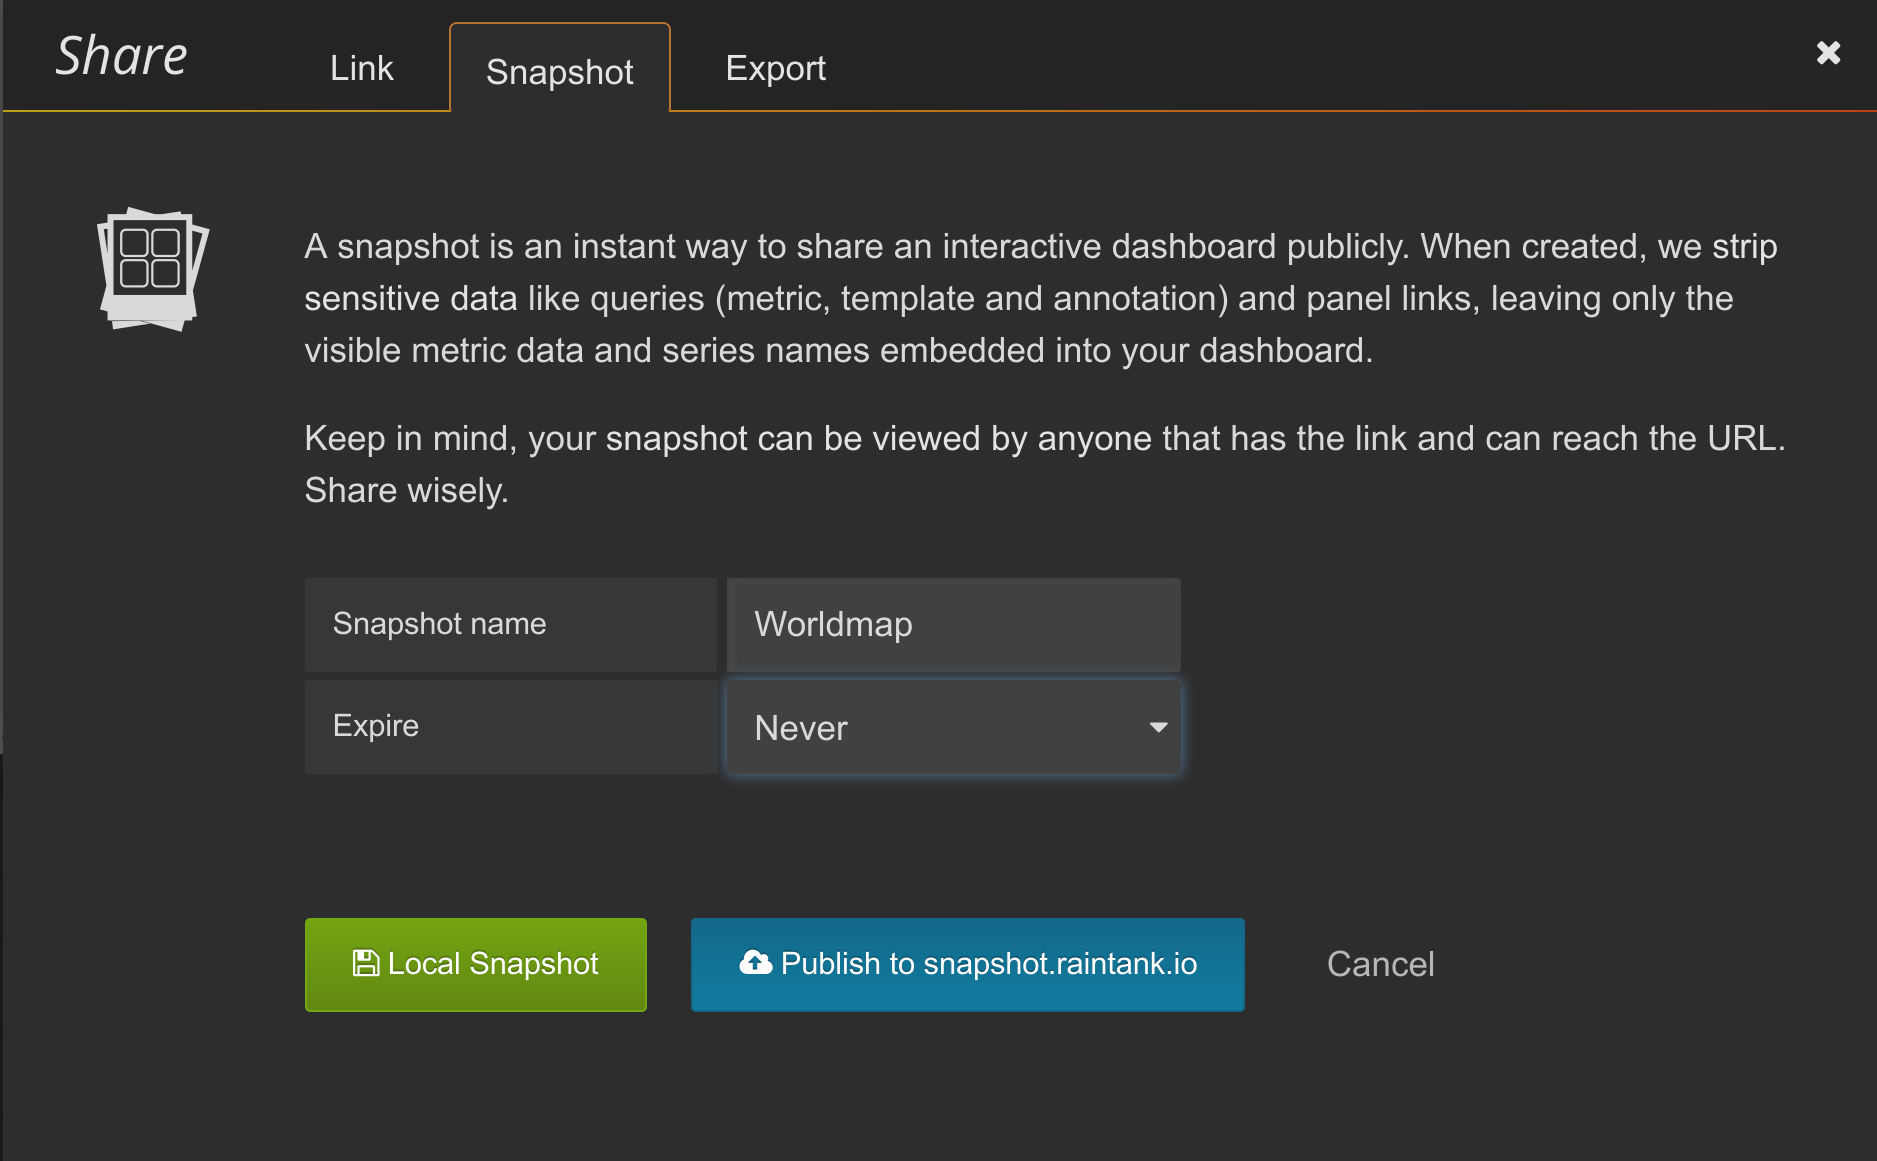Click the caret arrow in the Expire field
Screen dimensions: 1877x1161
point(1158,727)
